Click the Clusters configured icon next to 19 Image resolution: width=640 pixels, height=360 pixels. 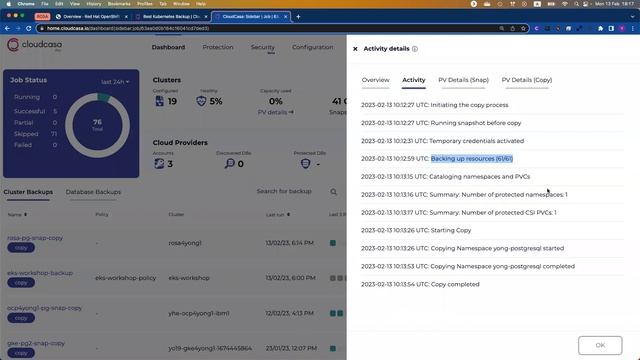coord(160,101)
